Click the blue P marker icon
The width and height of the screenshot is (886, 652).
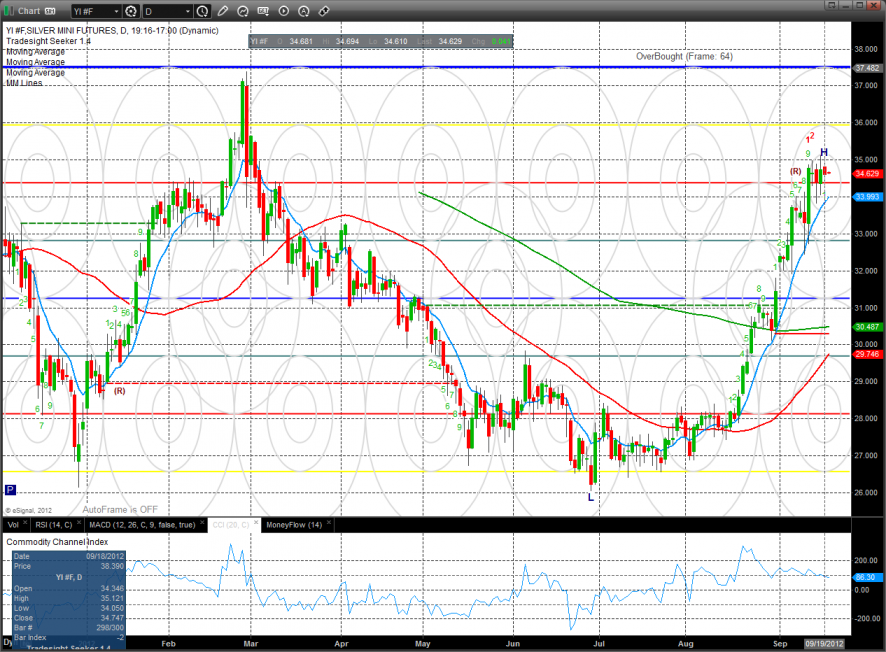[x=11, y=490]
